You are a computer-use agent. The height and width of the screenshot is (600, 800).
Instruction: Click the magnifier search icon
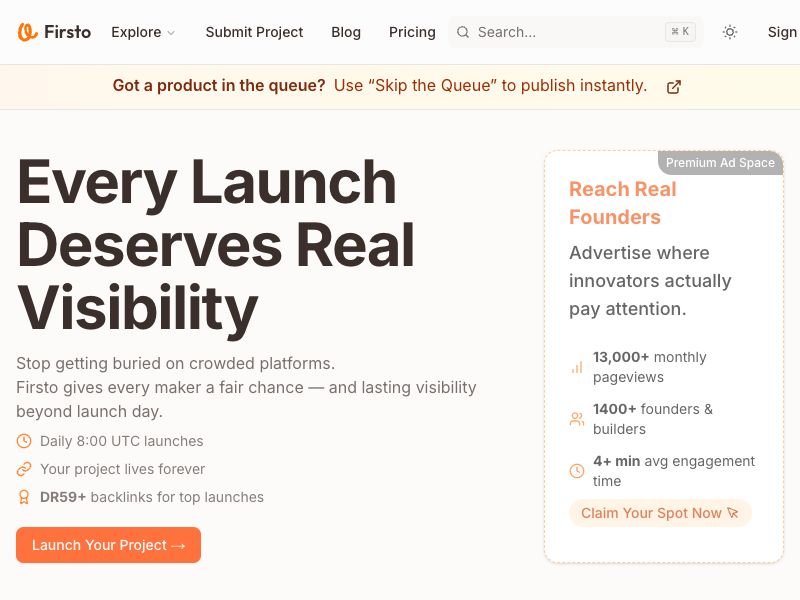point(463,32)
